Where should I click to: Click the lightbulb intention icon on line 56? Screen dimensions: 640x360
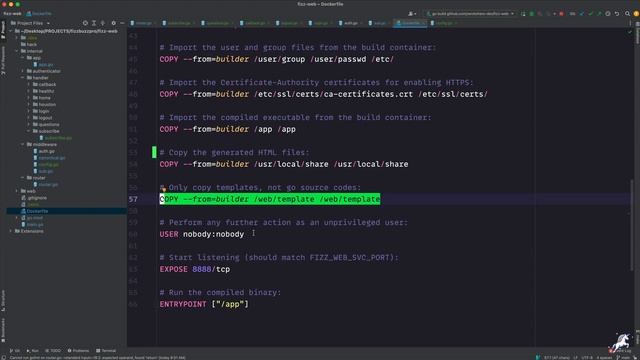coord(163,188)
